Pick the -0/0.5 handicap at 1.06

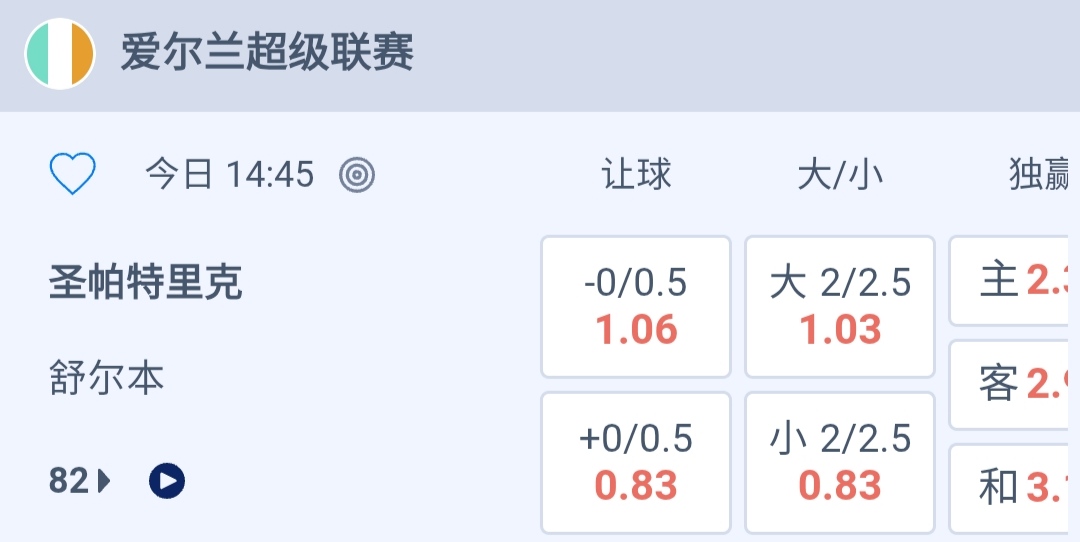click(636, 307)
